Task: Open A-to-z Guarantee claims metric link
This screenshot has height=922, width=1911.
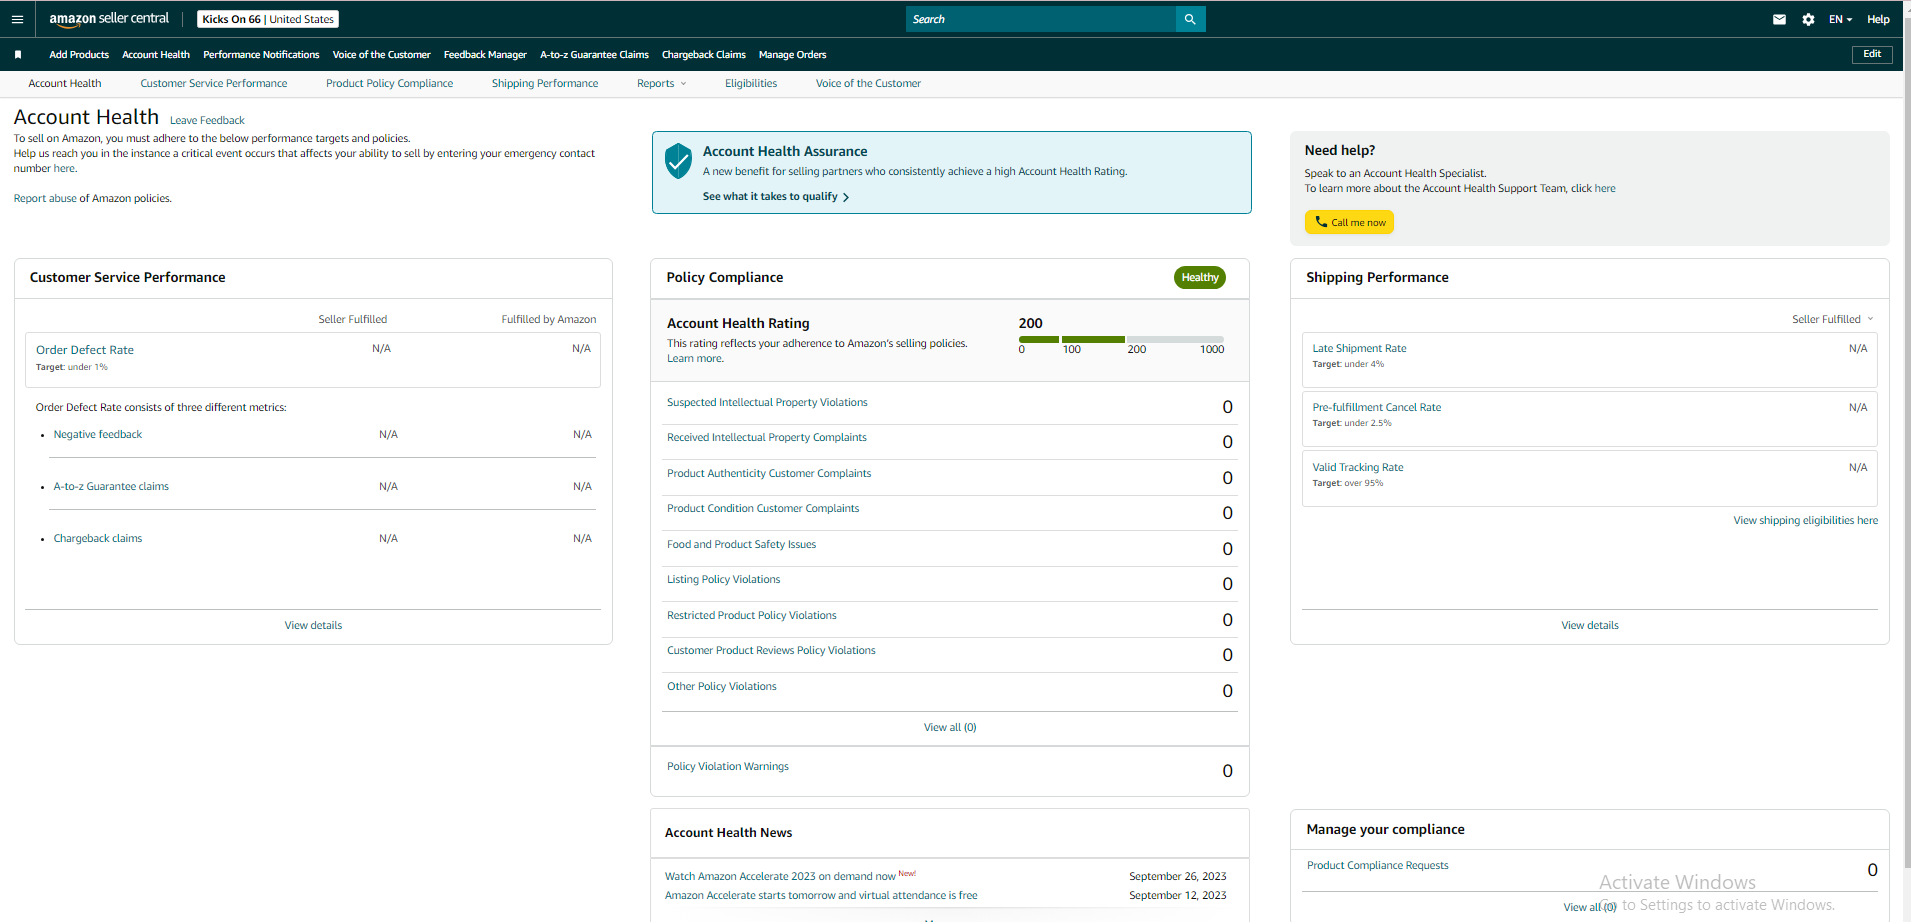Action: point(111,487)
